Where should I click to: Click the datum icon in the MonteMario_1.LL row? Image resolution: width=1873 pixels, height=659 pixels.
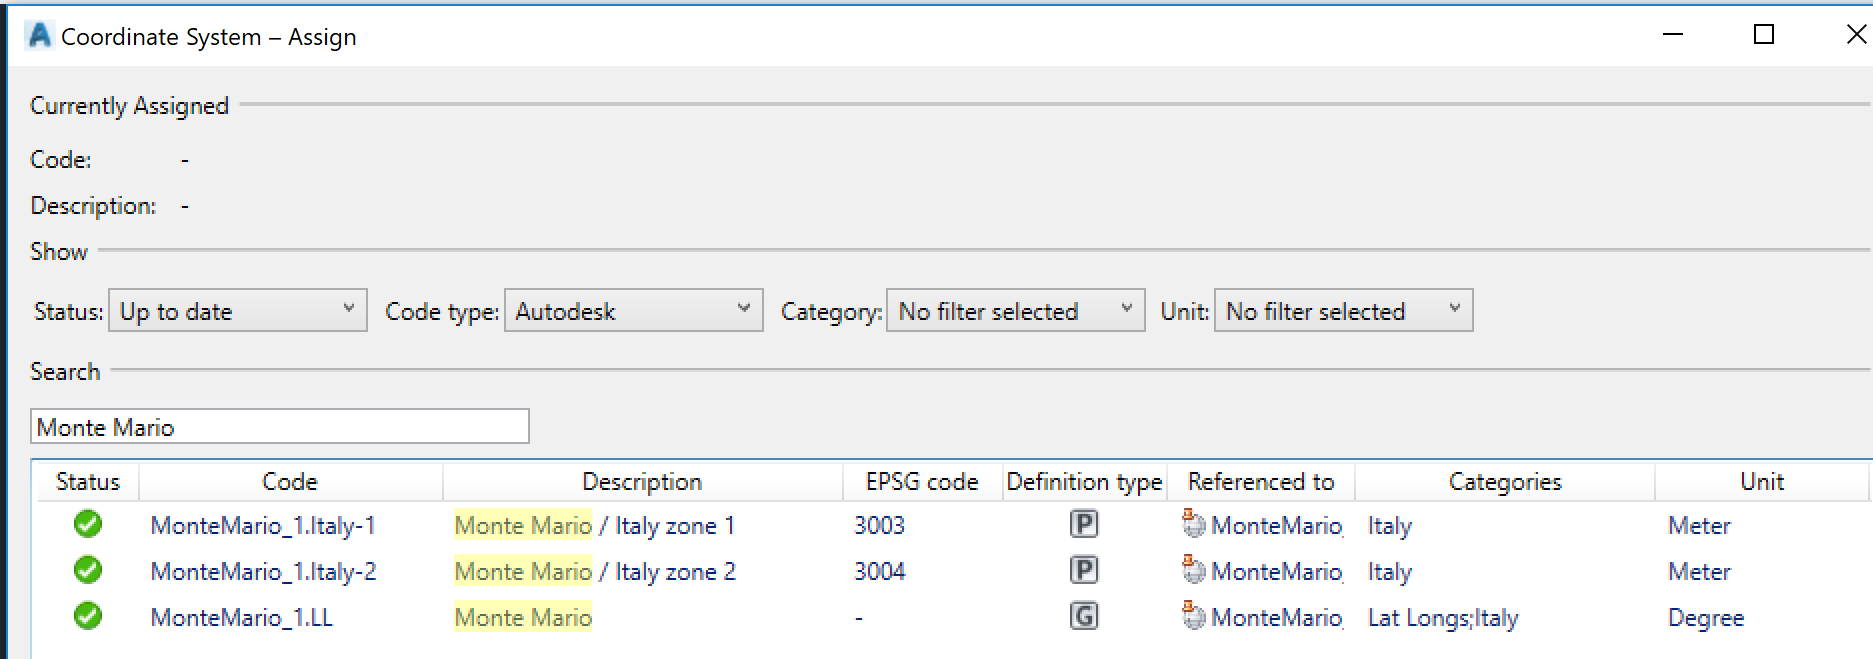point(1193,616)
